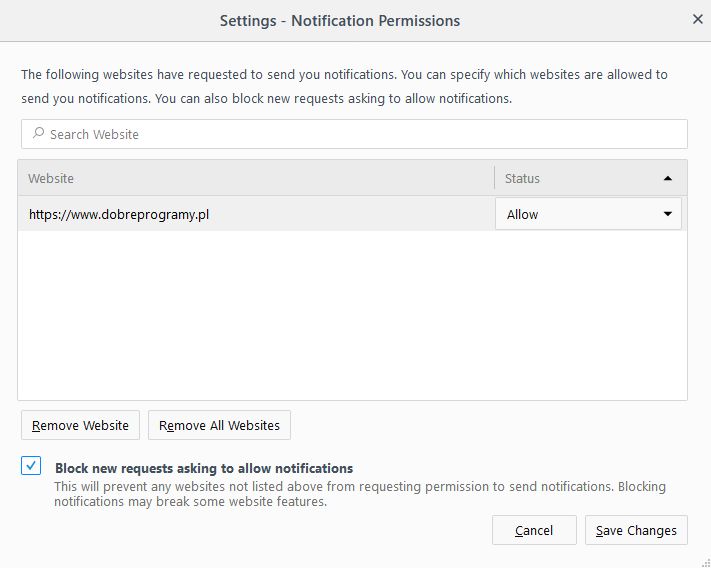This screenshot has width=711, height=568.
Task: Click the resize grip in dialog corner
Action: coord(703,560)
